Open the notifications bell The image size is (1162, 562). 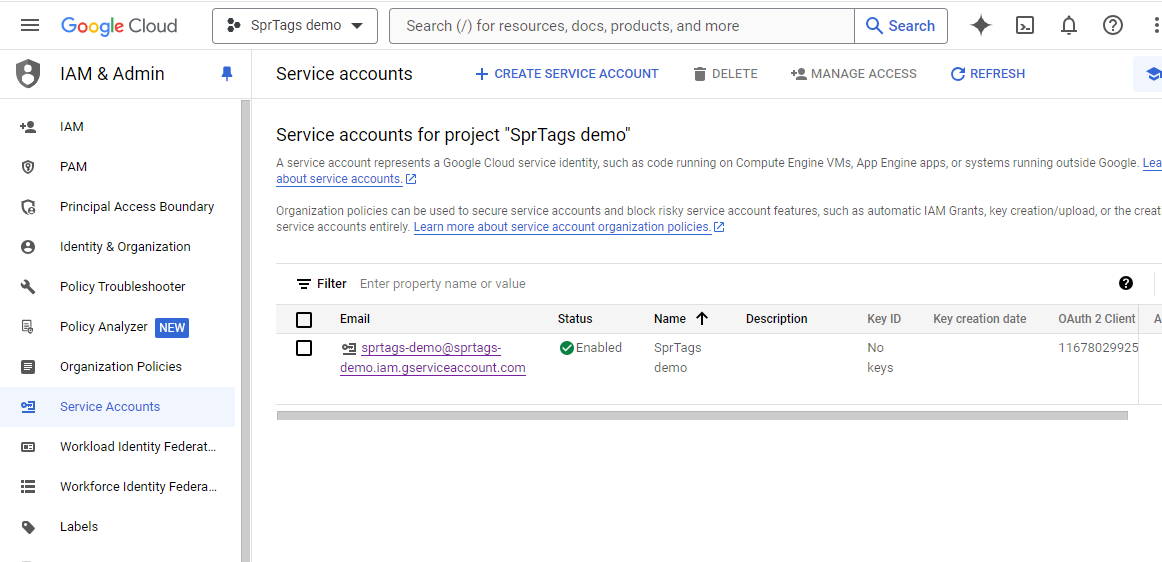[1069, 26]
